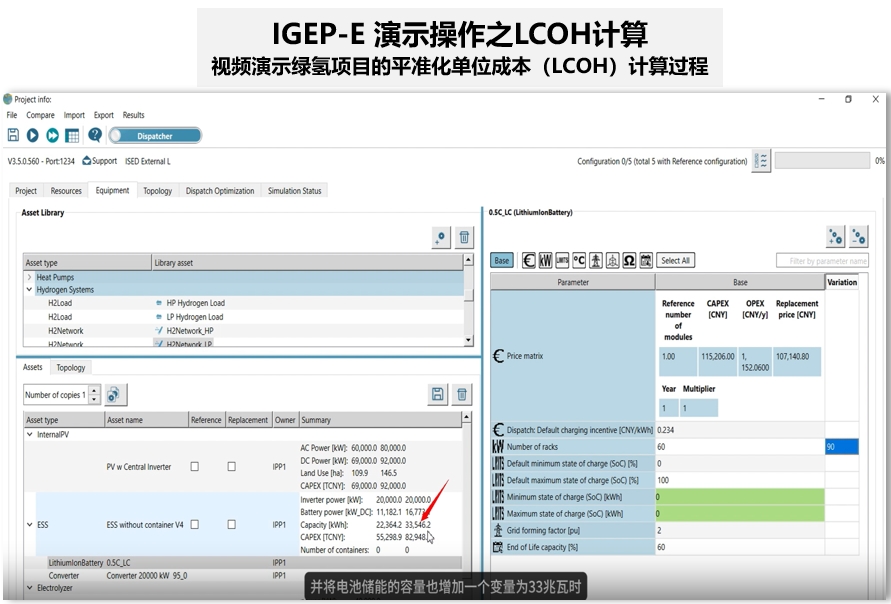
Task: Click the Save project icon in the main toolbar
Action: point(13,135)
